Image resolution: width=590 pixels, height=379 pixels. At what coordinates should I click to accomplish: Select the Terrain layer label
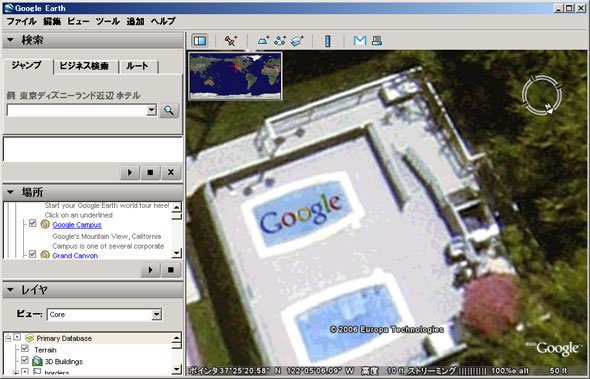[45, 350]
